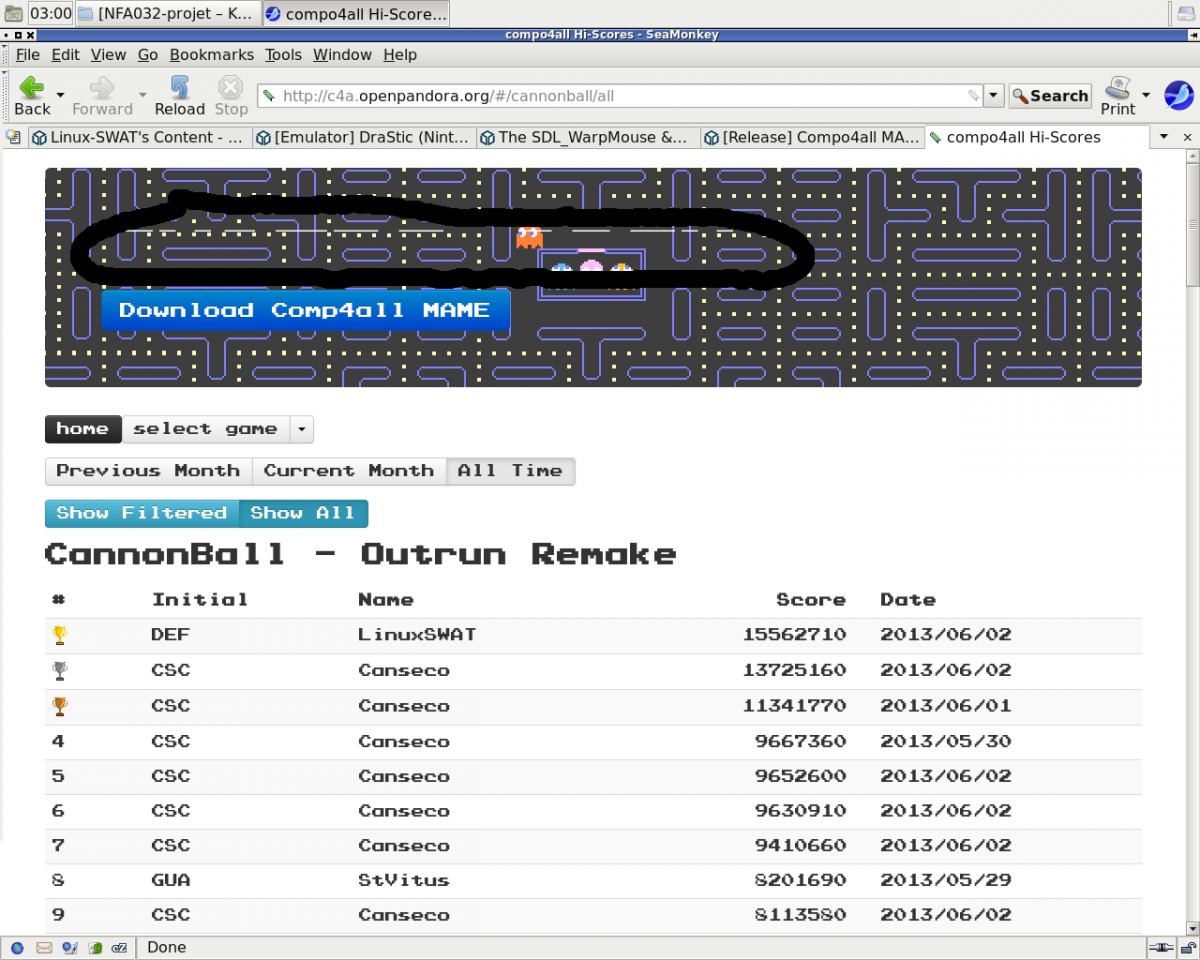1200x960 pixels.
Task: Reload the page with the Reload icon
Action: (x=179, y=88)
